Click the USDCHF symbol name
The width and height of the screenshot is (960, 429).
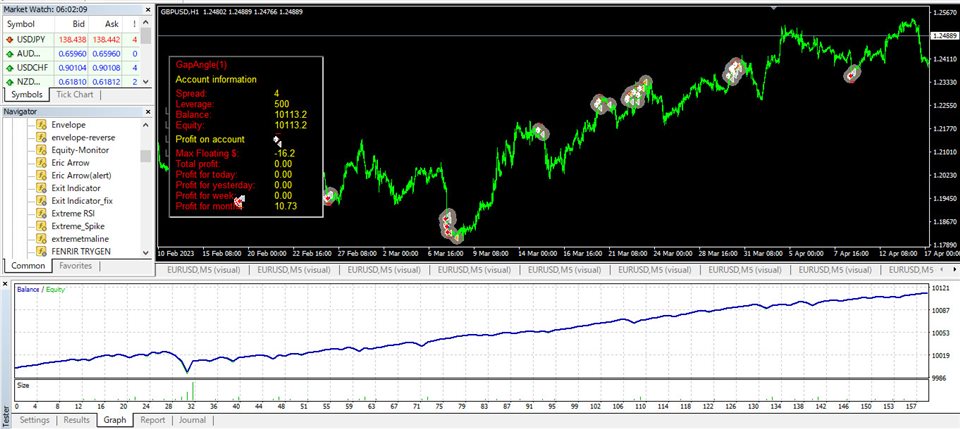click(32, 67)
